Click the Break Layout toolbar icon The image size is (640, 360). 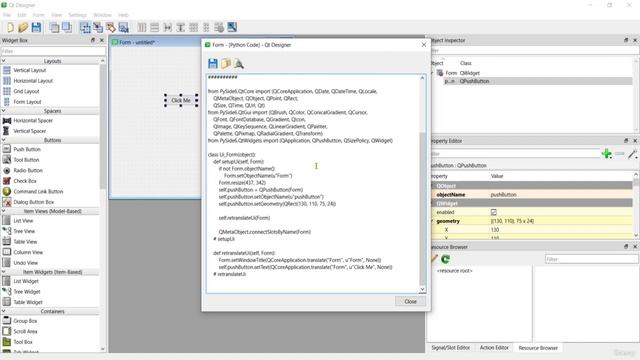coord(219,27)
